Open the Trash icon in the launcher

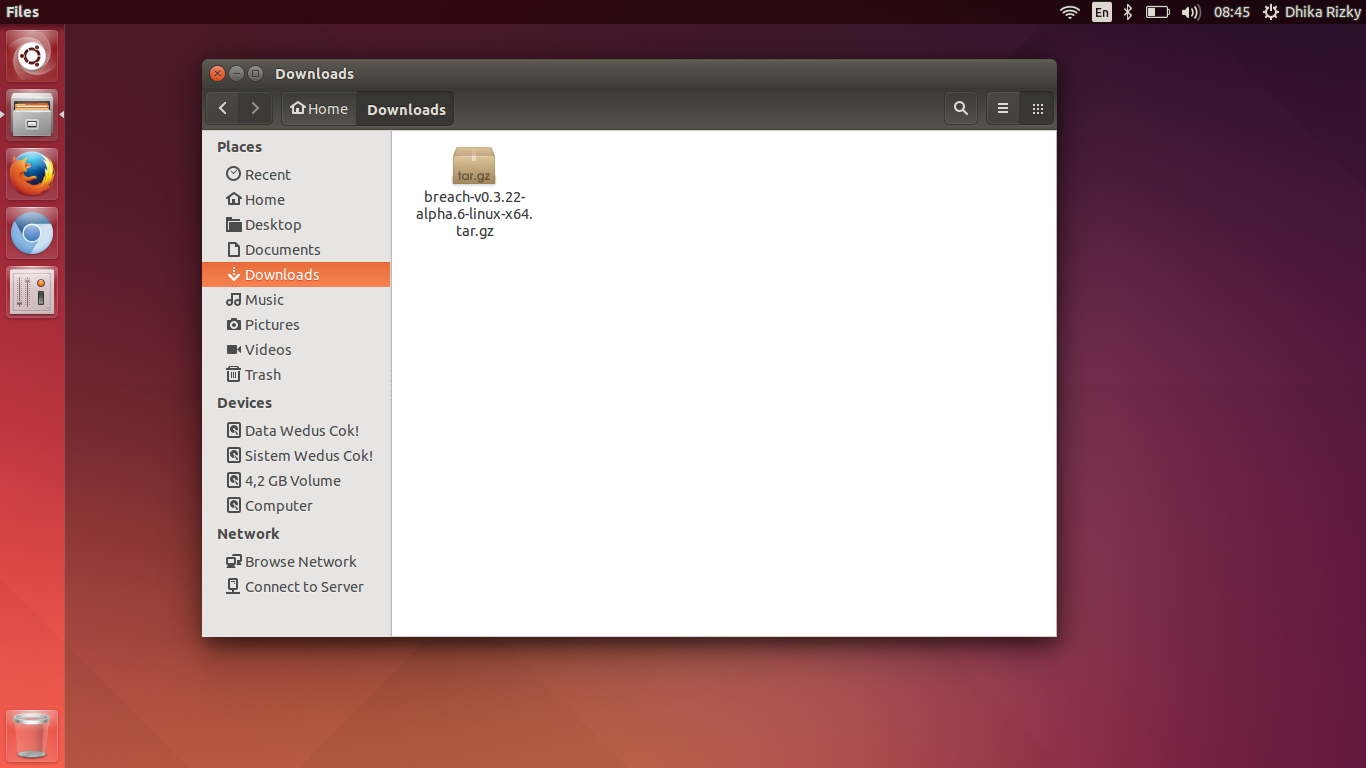32,736
